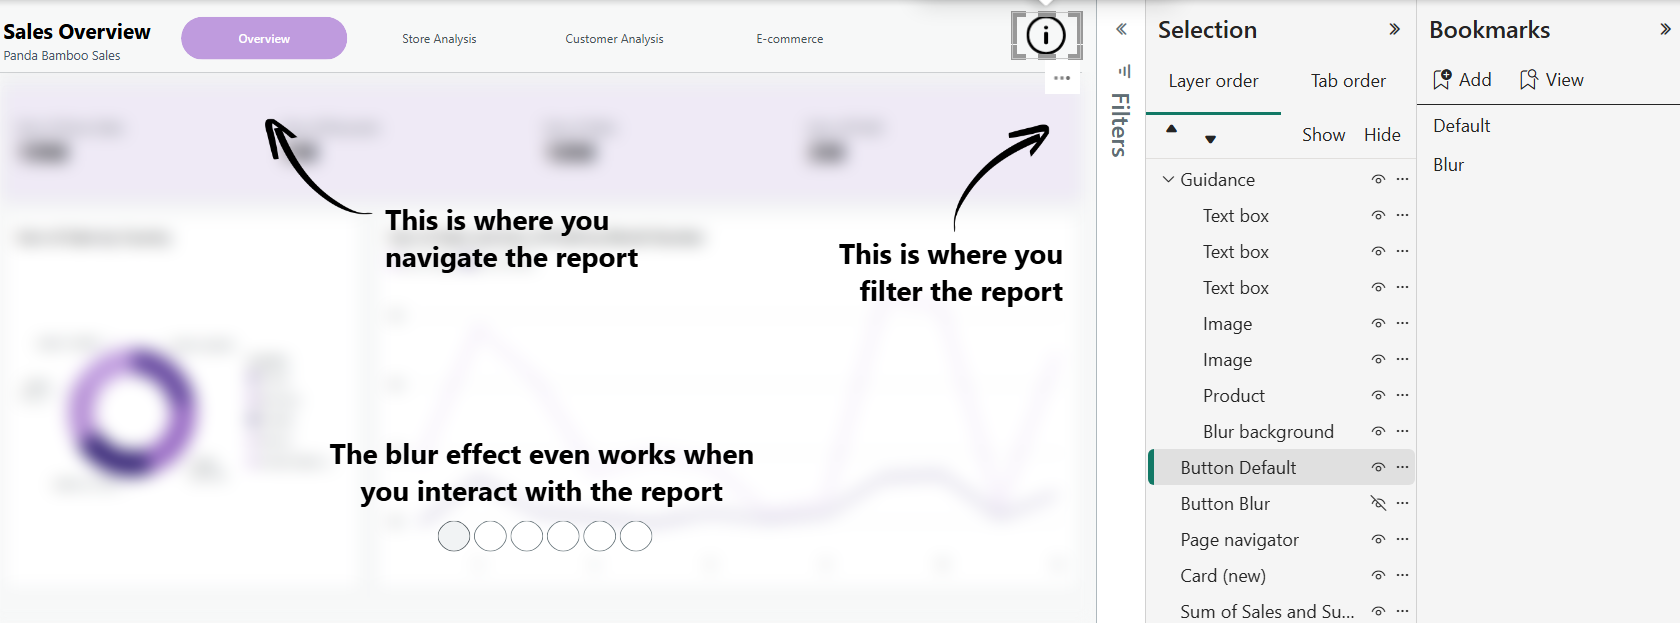Collapse the Bookmarks pane with double chevron

(1665, 30)
